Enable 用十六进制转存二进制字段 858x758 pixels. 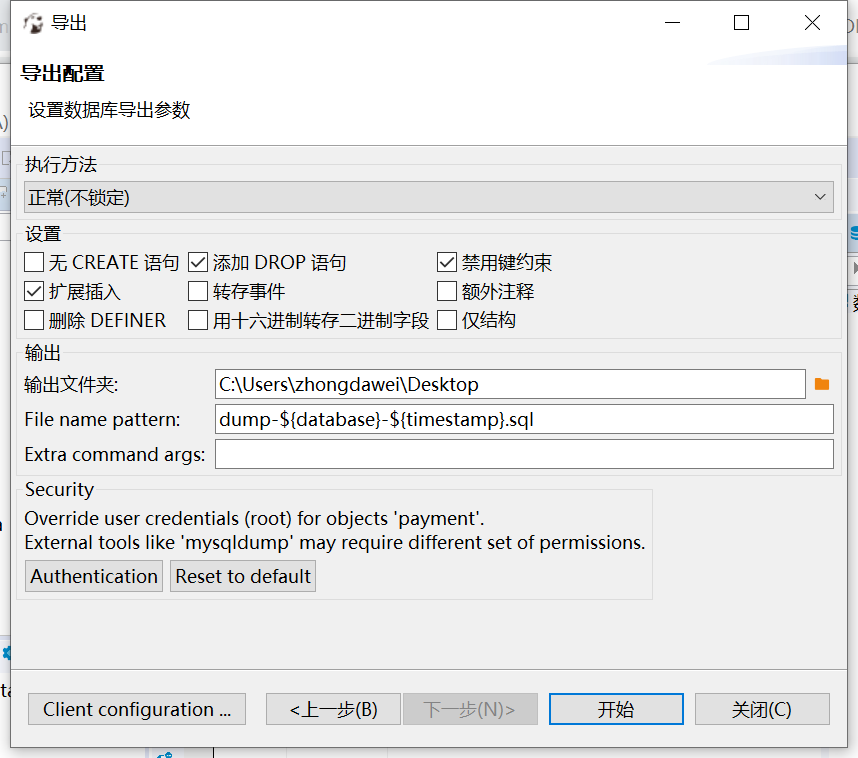pyautogui.click(x=197, y=320)
